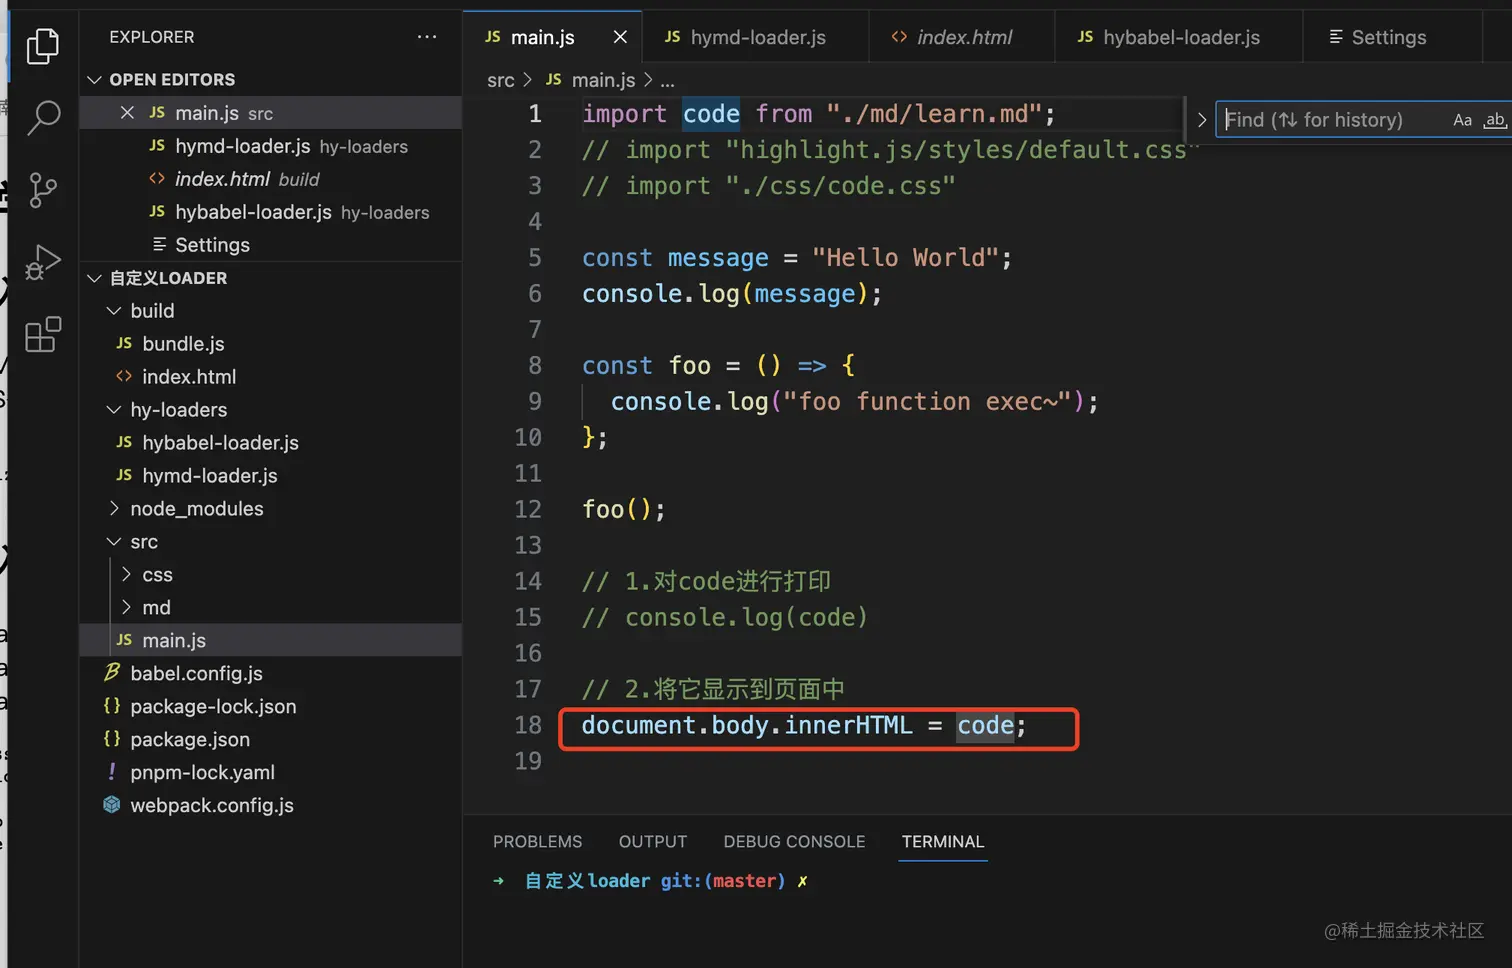This screenshot has height=968, width=1512.
Task: Click src in the breadcrumb path
Action: 501,80
